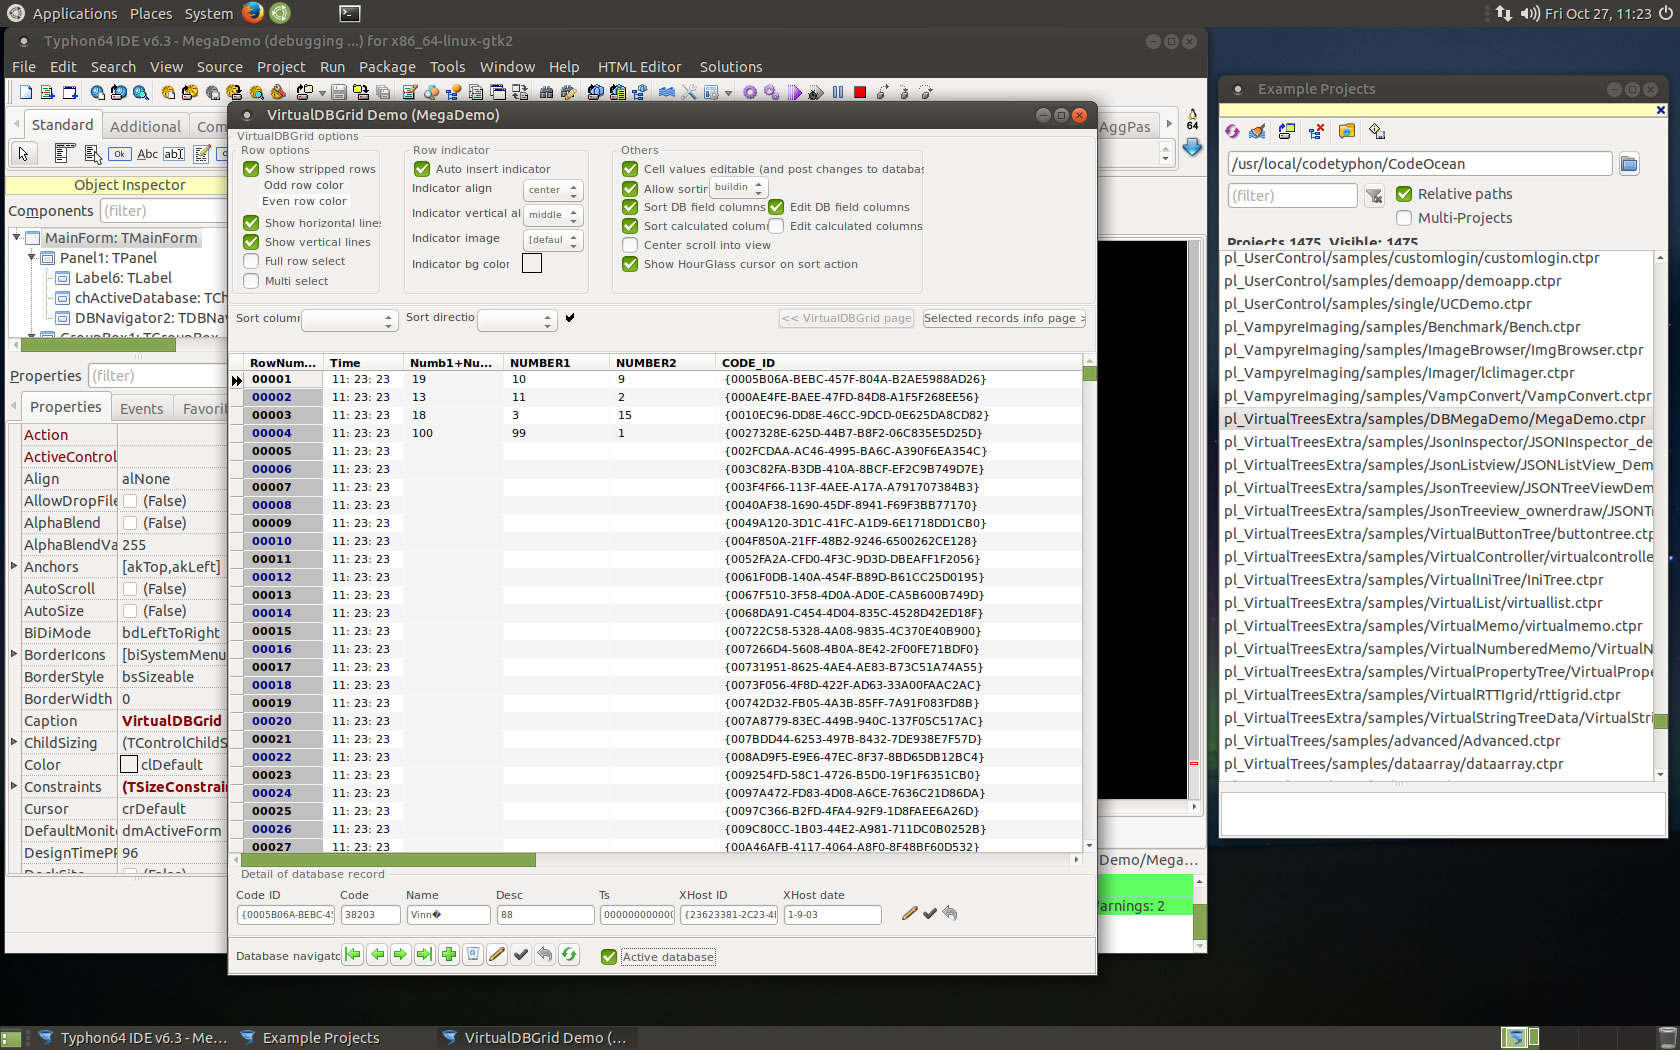Edit record with pencil button in database navigator
1680x1050 pixels.
pyautogui.click(x=497, y=955)
